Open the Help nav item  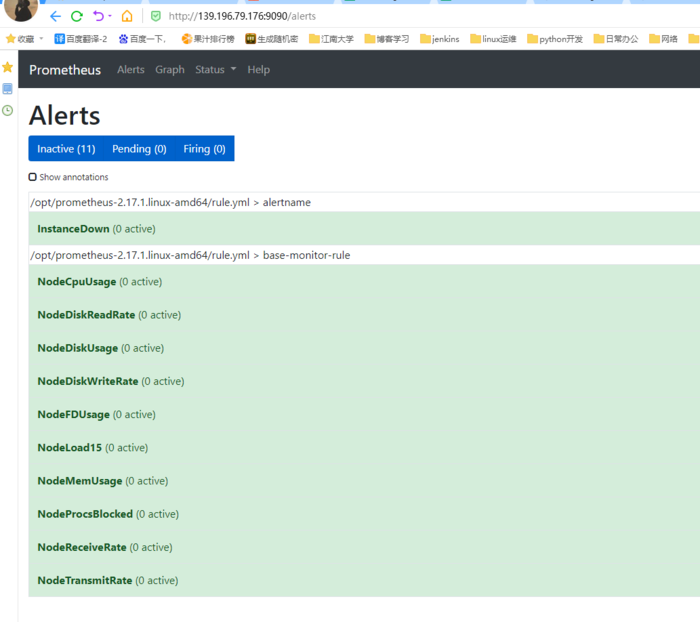(258, 70)
